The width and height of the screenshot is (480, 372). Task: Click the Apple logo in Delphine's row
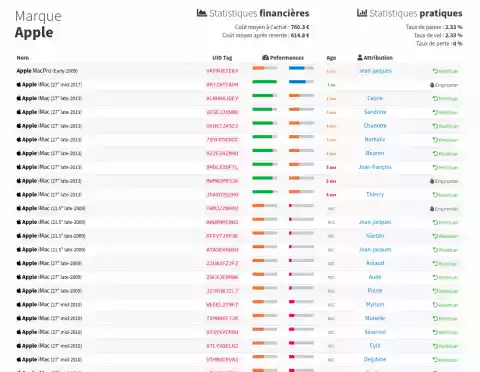pyautogui.click(x=19, y=359)
